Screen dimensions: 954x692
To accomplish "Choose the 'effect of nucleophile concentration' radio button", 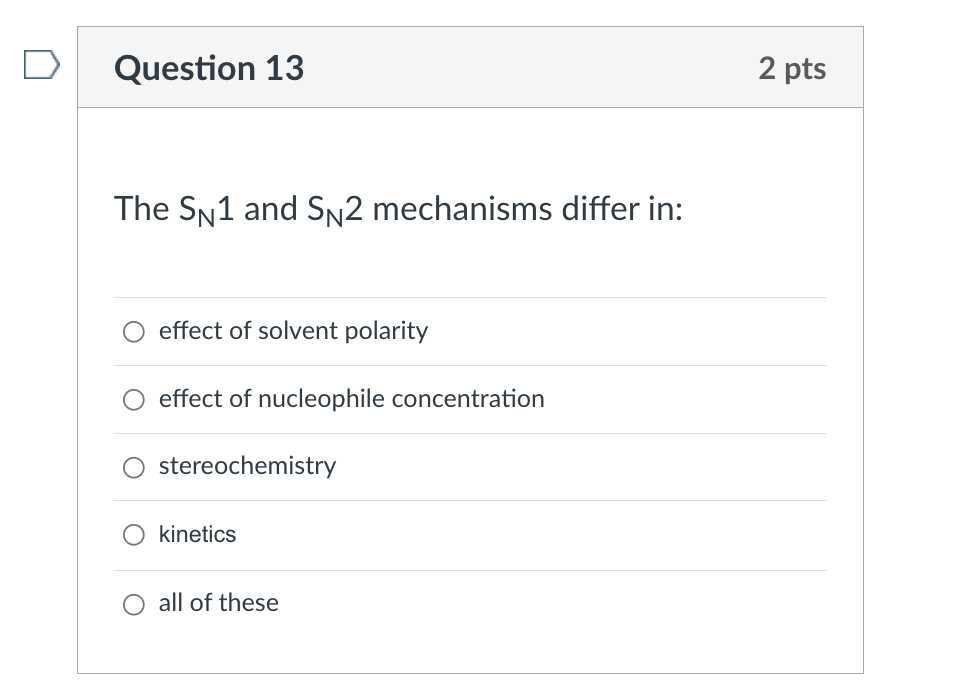I will [x=134, y=400].
